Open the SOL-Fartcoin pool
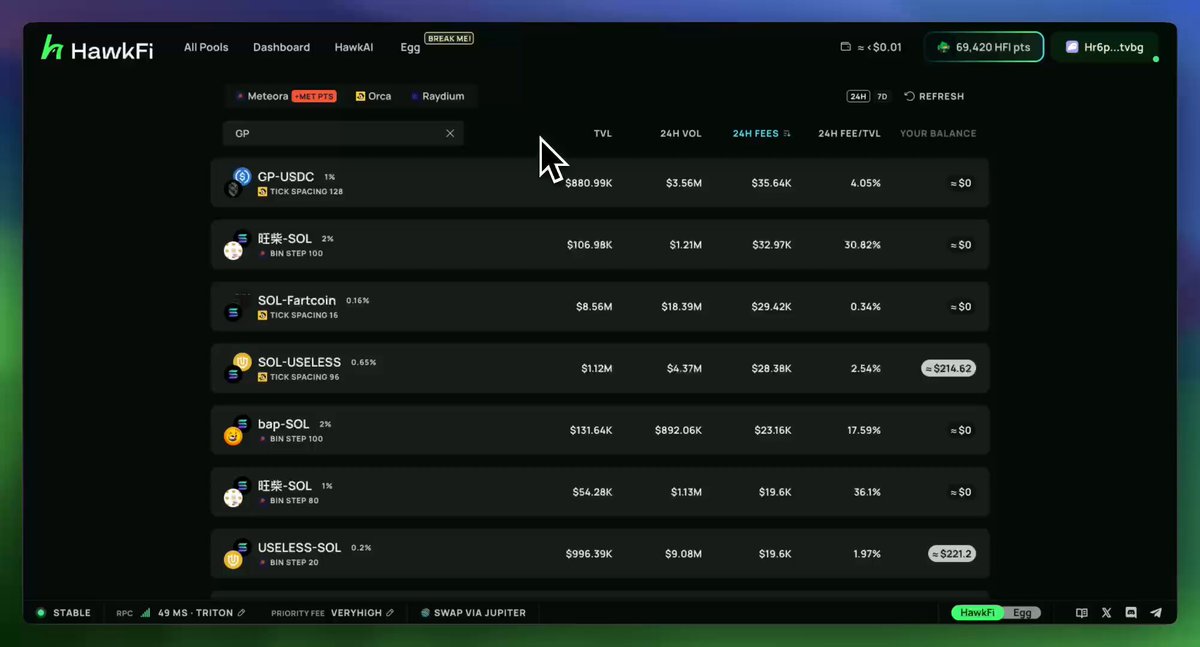This screenshot has width=1200, height=647. [x=600, y=306]
